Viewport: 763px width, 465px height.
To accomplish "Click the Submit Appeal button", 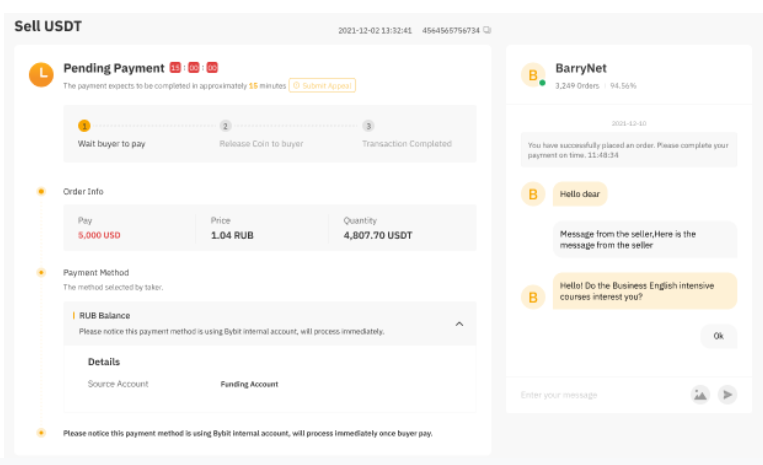I will click(322, 86).
